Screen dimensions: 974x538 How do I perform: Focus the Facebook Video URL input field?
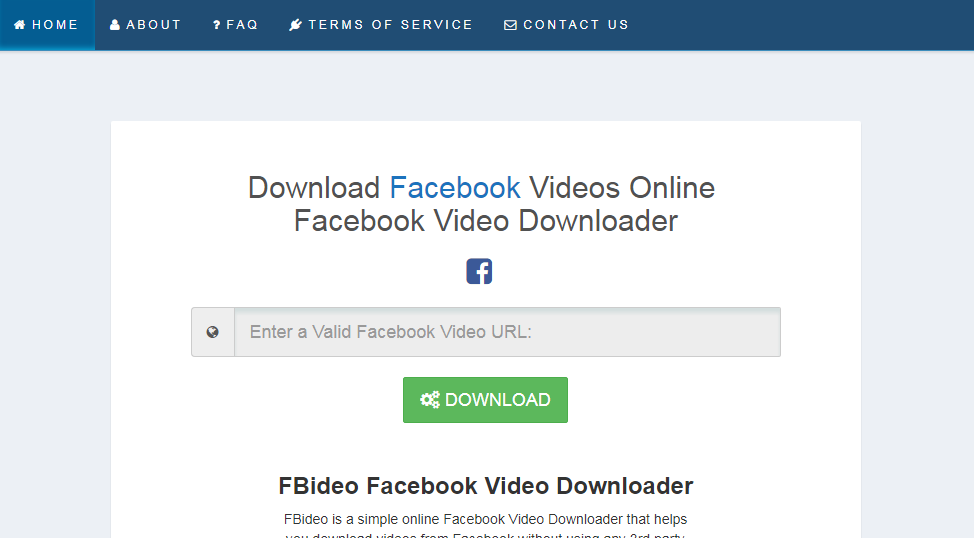click(507, 332)
